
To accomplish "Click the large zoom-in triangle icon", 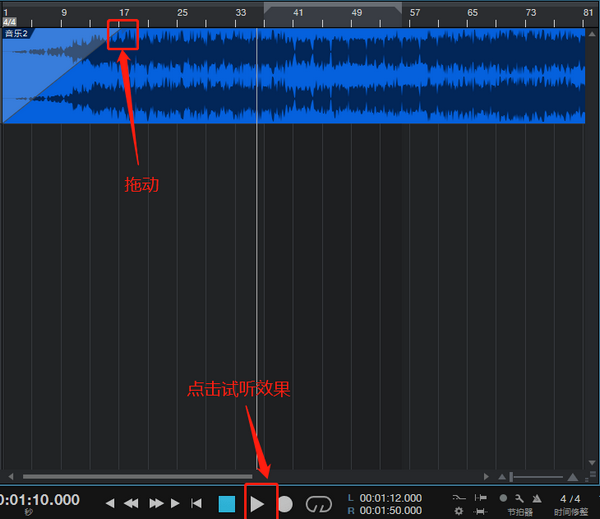I will click(573, 477).
